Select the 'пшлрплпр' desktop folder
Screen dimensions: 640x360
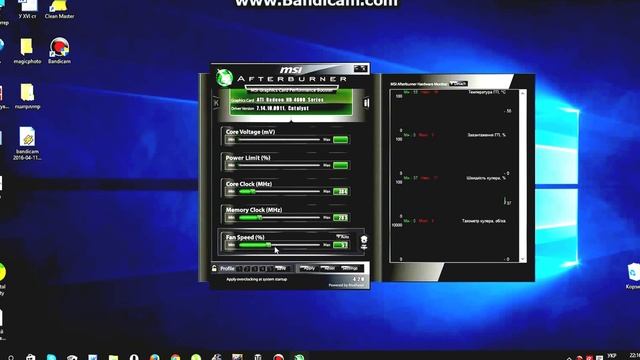pyautogui.click(x=27, y=96)
